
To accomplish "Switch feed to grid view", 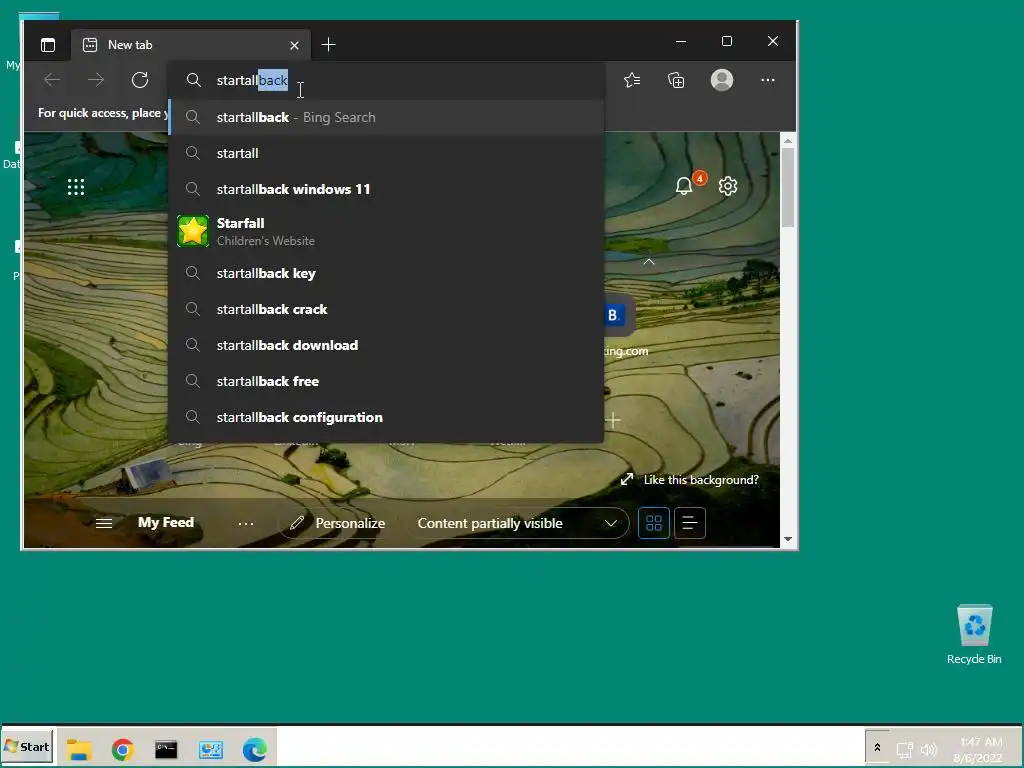I will [x=654, y=523].
